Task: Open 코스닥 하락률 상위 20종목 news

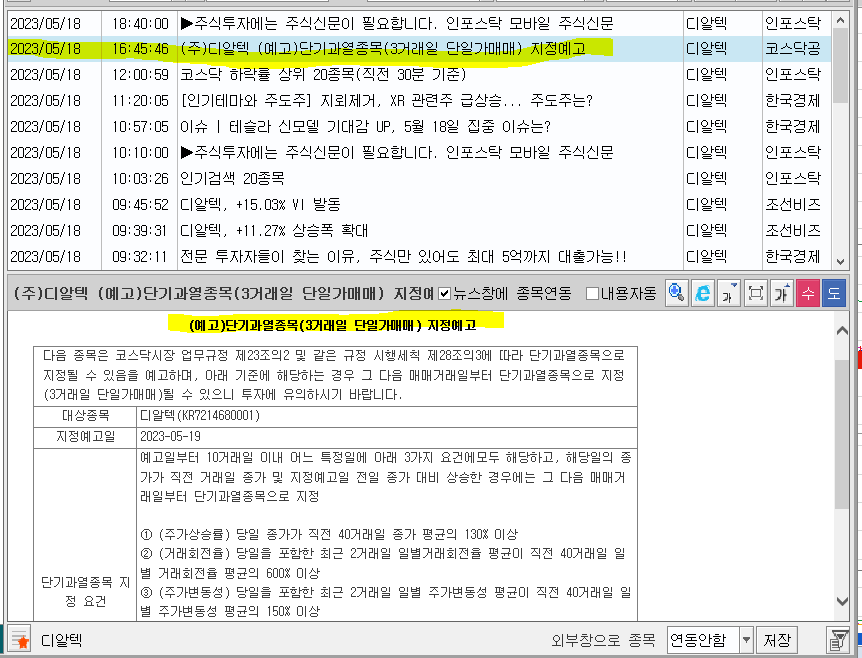Action: click(419, 75)
